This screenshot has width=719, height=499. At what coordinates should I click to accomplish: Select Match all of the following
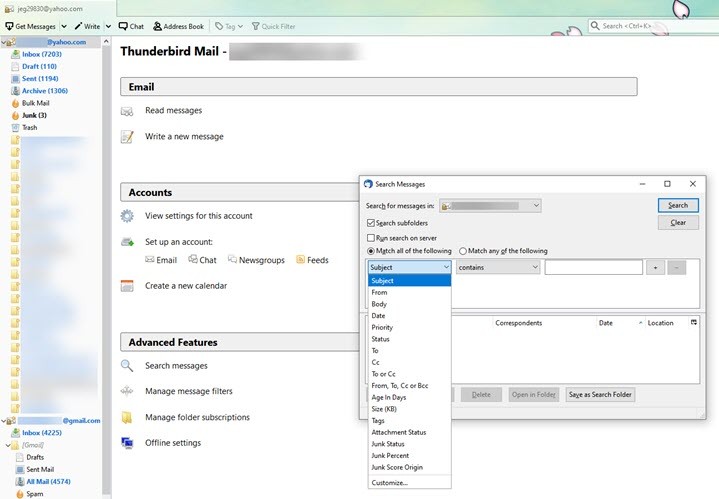371,251
